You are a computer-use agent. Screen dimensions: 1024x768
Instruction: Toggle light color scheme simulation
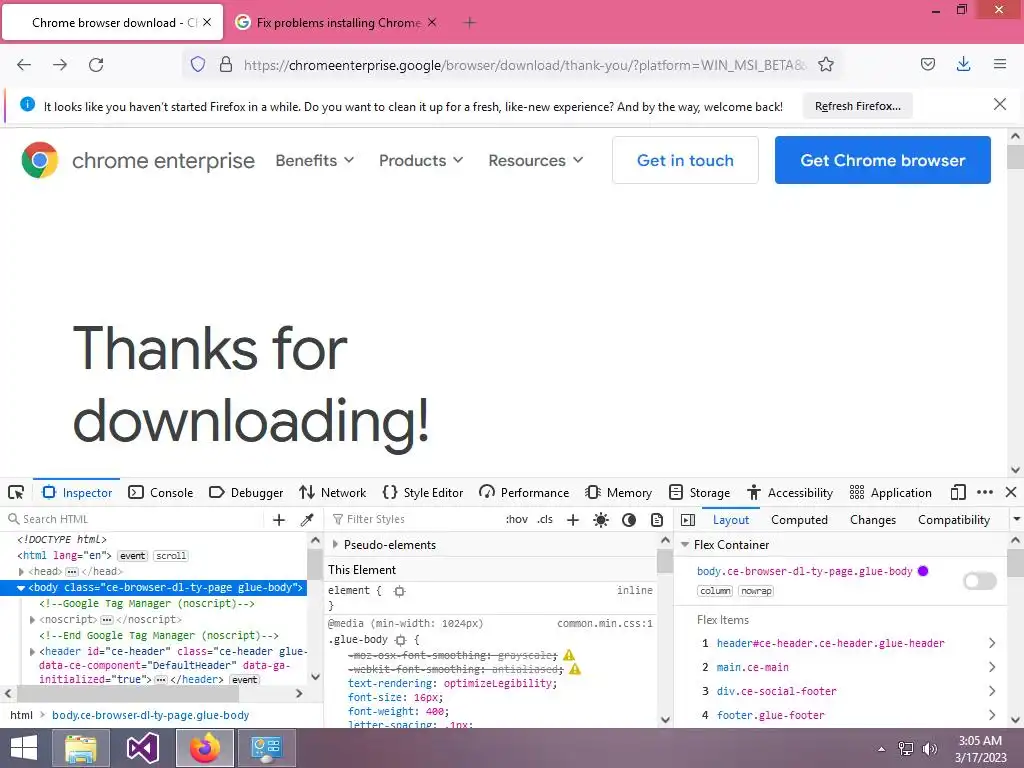pos(601,519)
